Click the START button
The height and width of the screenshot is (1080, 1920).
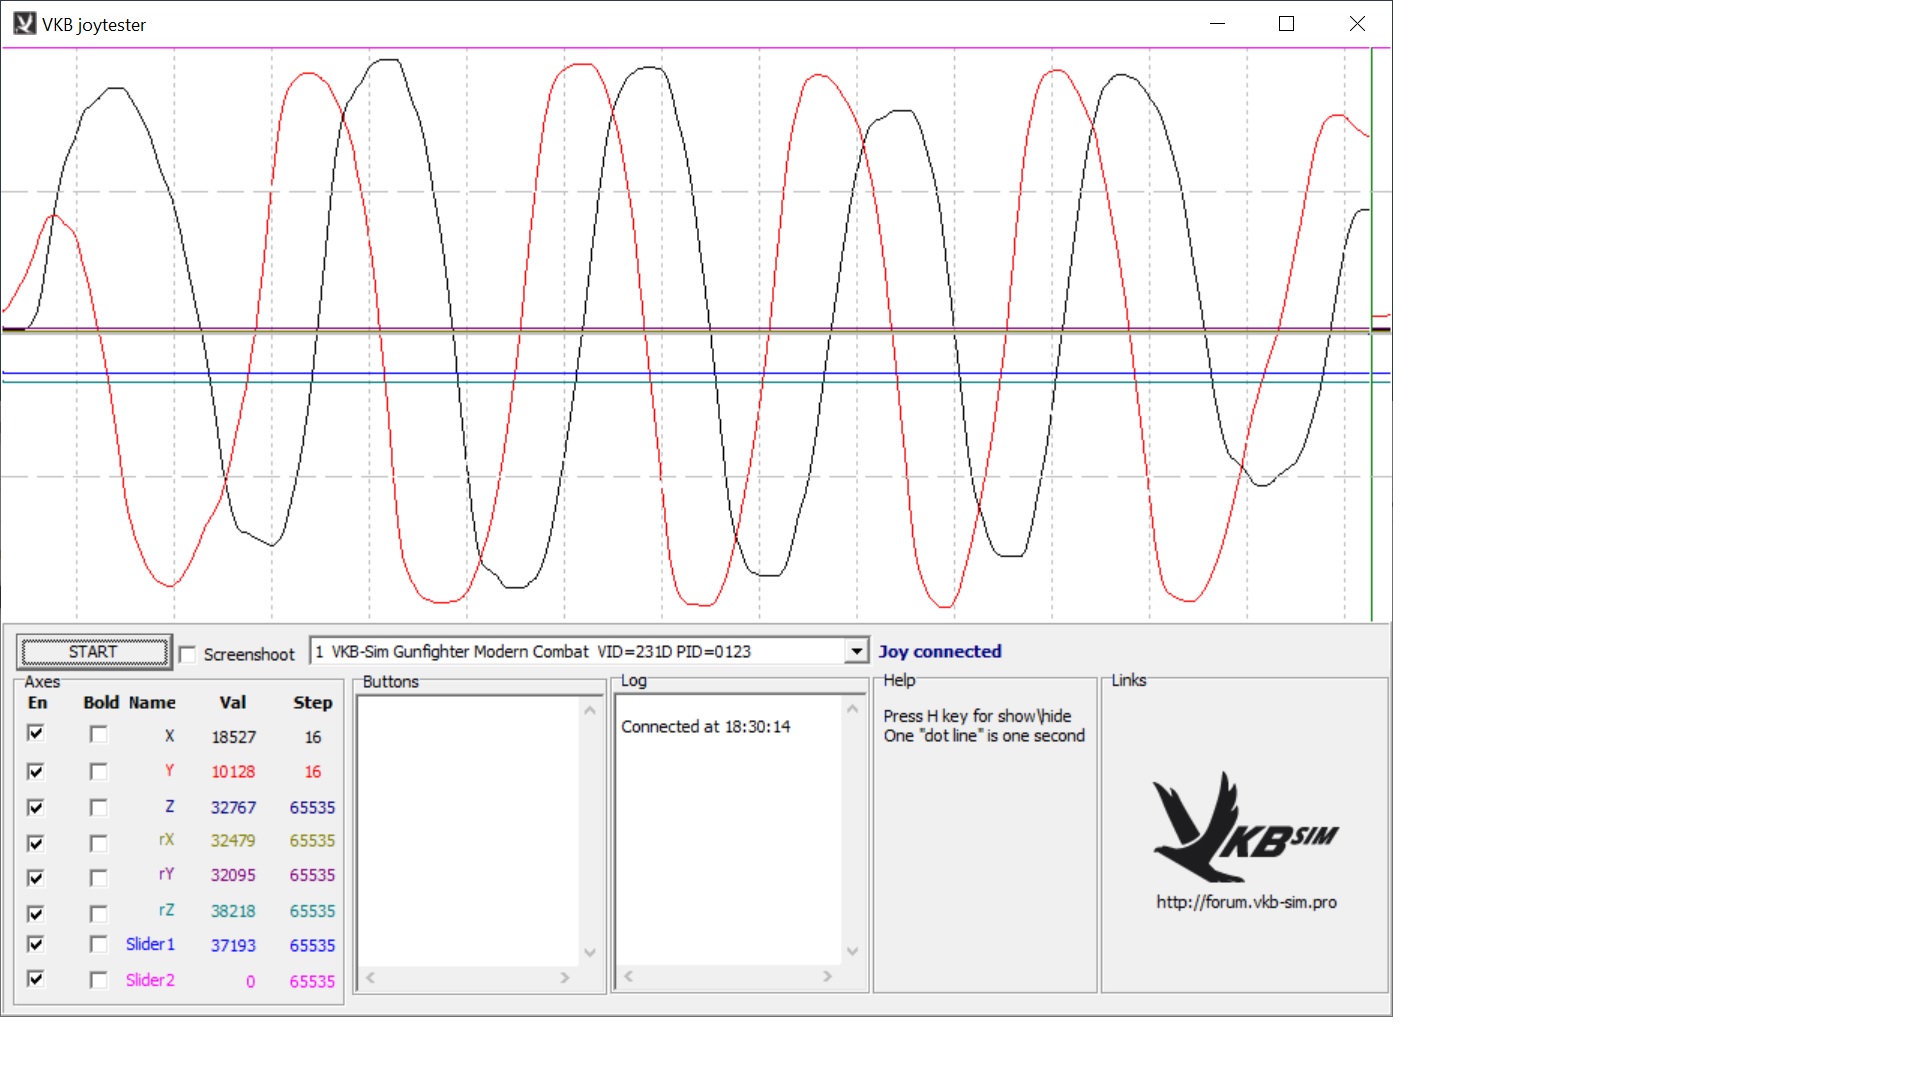(94, 652)
